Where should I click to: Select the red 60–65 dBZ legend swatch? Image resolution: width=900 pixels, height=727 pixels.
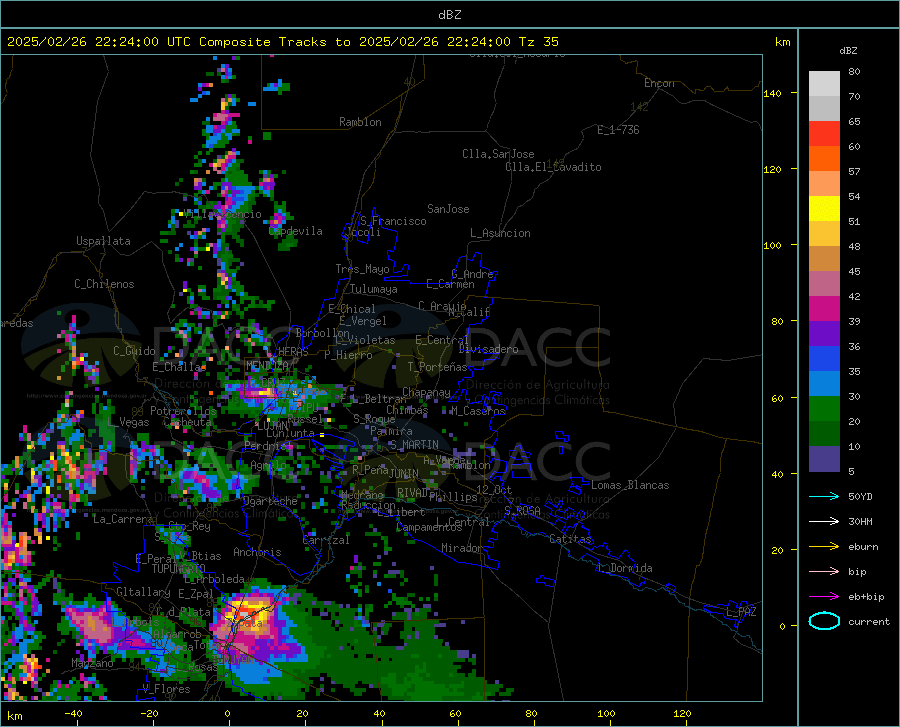pos(824,134)
